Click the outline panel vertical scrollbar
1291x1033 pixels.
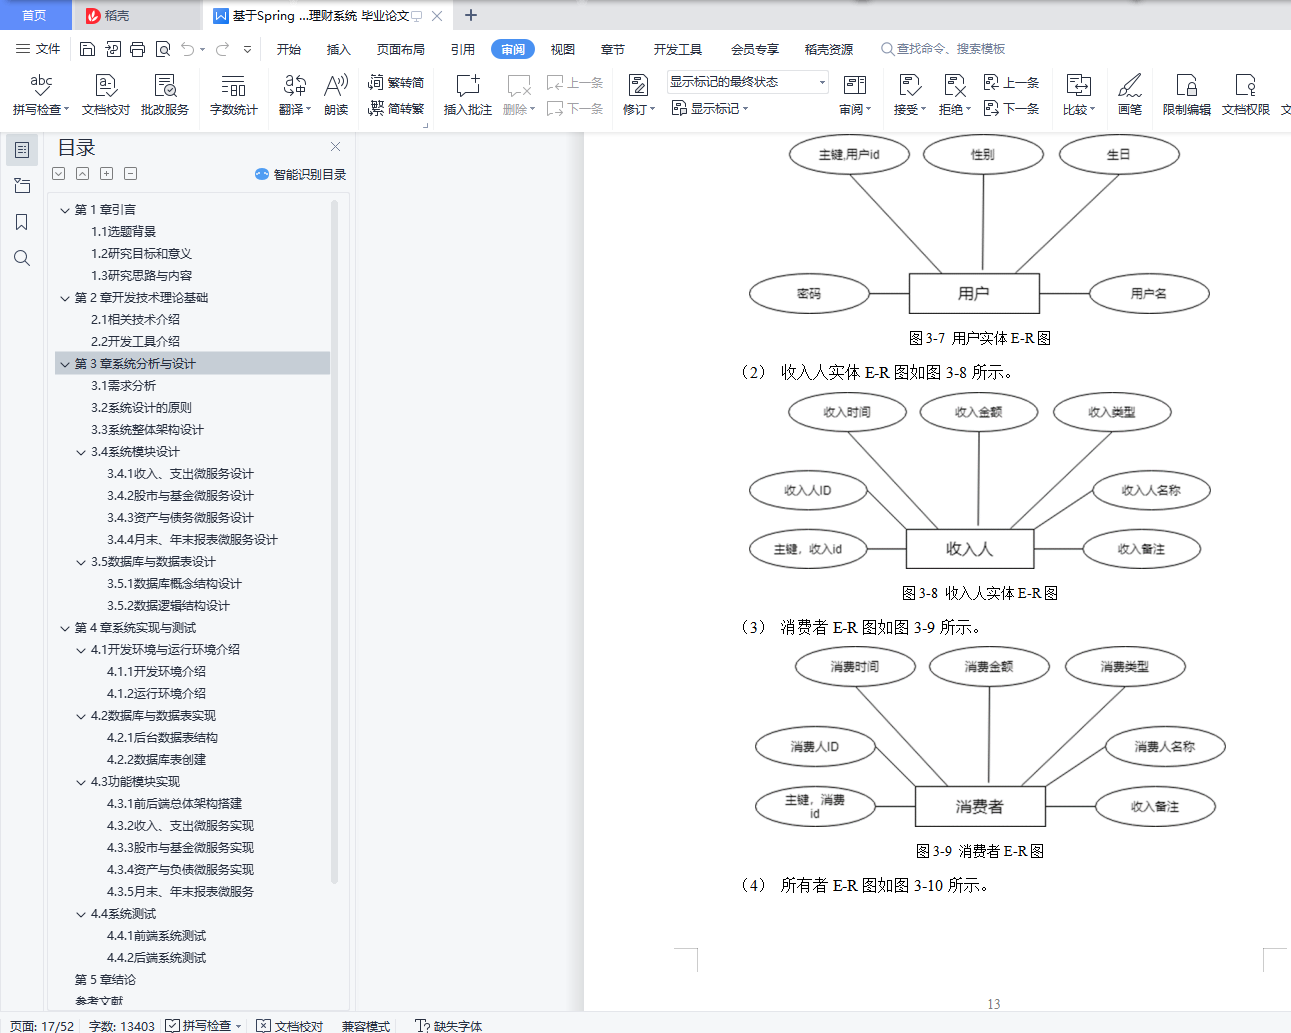coord(334,540)
